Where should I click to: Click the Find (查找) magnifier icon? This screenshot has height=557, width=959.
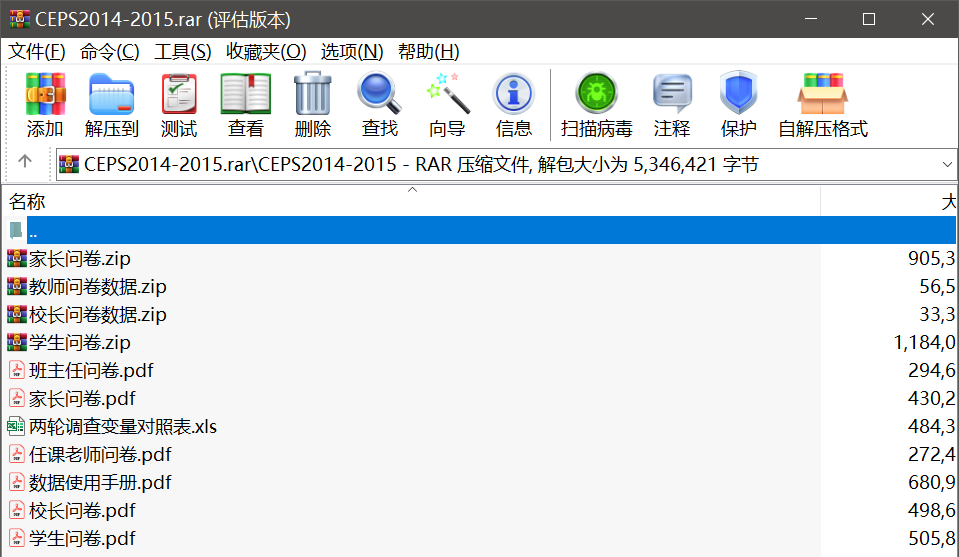pos(379,94)
